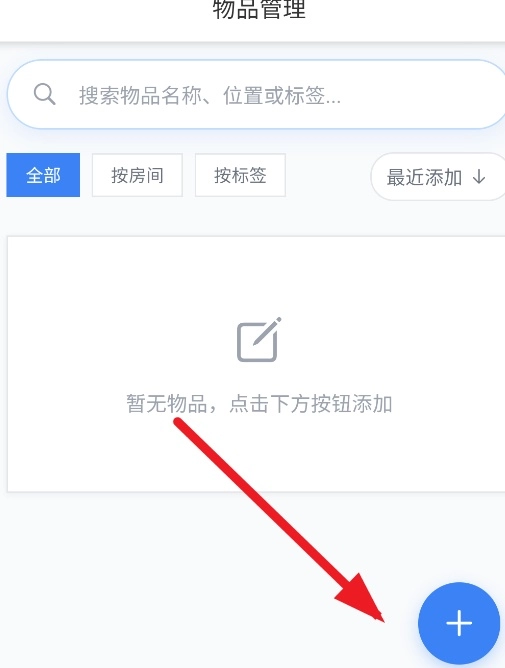Click the 物品管理 page title

pos(259,9)
